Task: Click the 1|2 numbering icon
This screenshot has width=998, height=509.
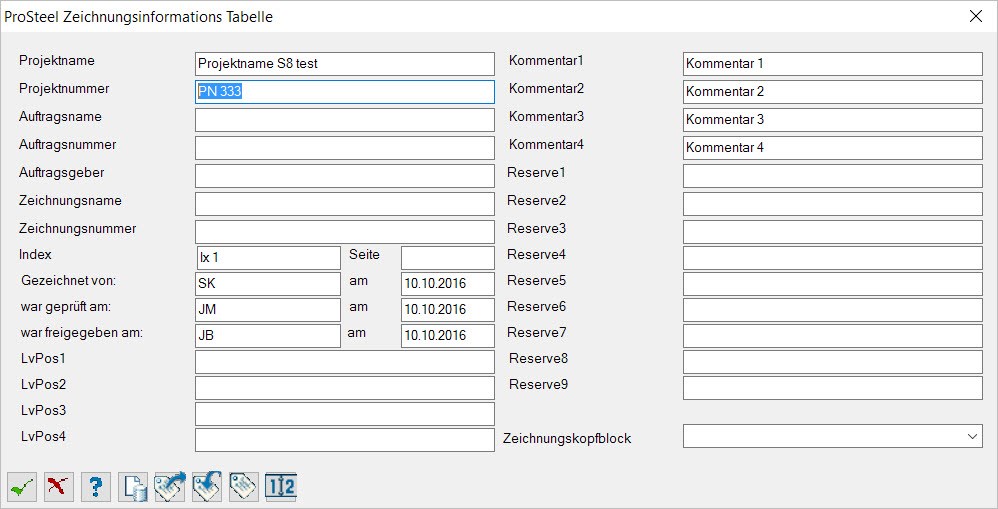Action: (281, 487)
